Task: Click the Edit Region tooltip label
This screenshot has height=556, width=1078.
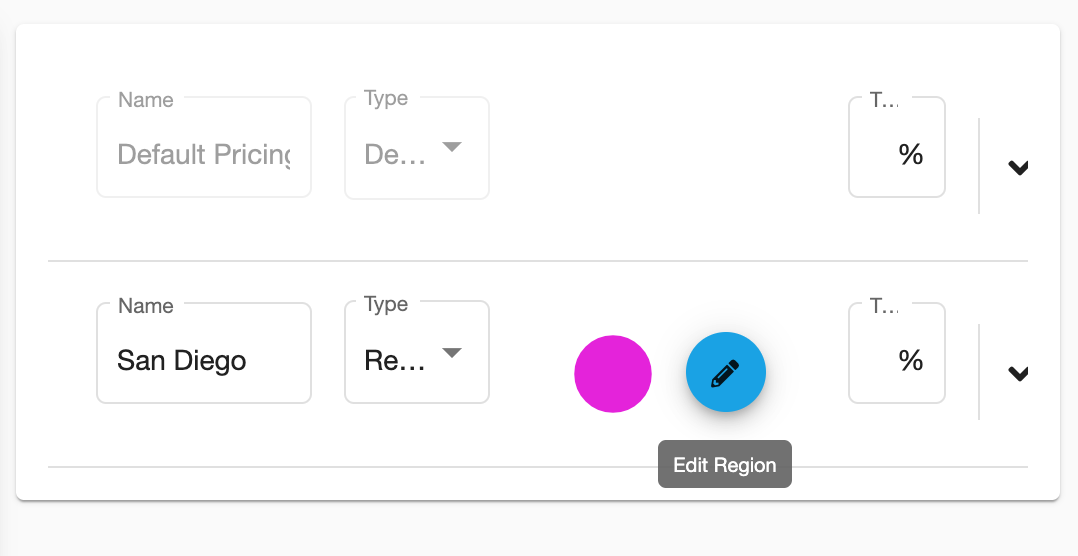Action: click(725, 465)
